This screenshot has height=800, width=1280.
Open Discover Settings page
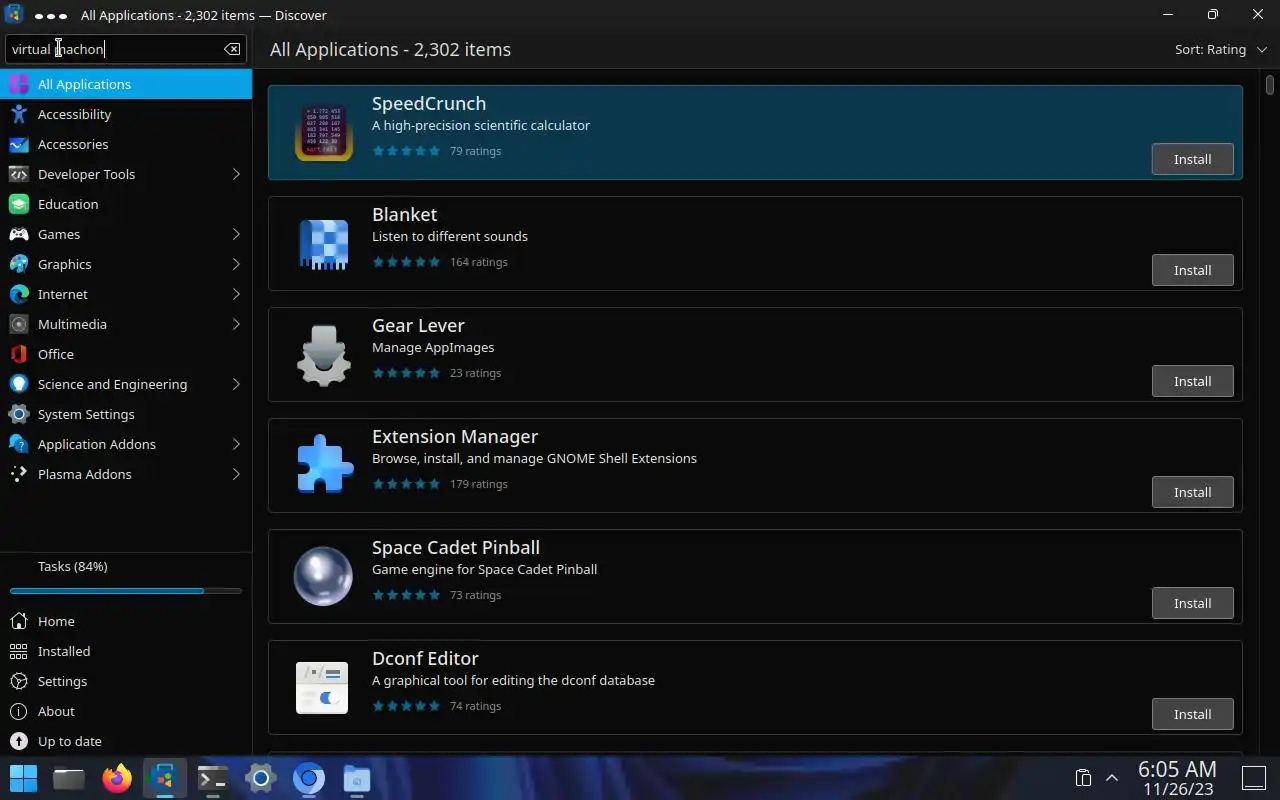[126, 681]
